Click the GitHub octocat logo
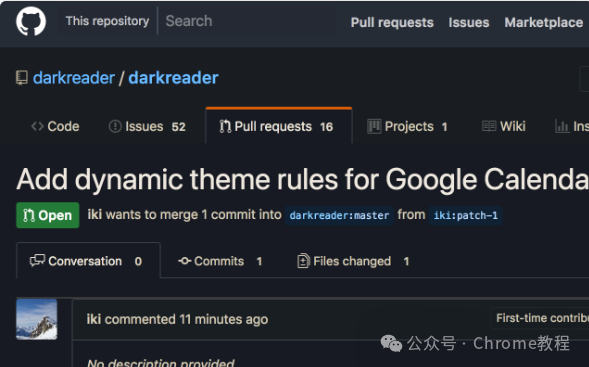589x367 pixels. pyautogui.click(x=31, y=21)
